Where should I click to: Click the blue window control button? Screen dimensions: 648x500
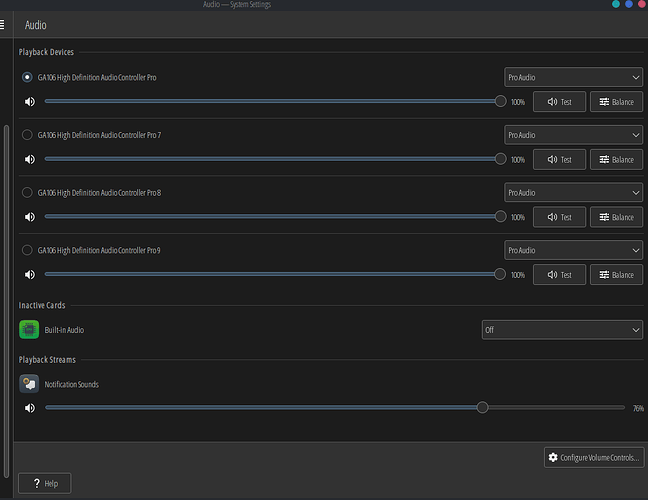pos(629,4)
